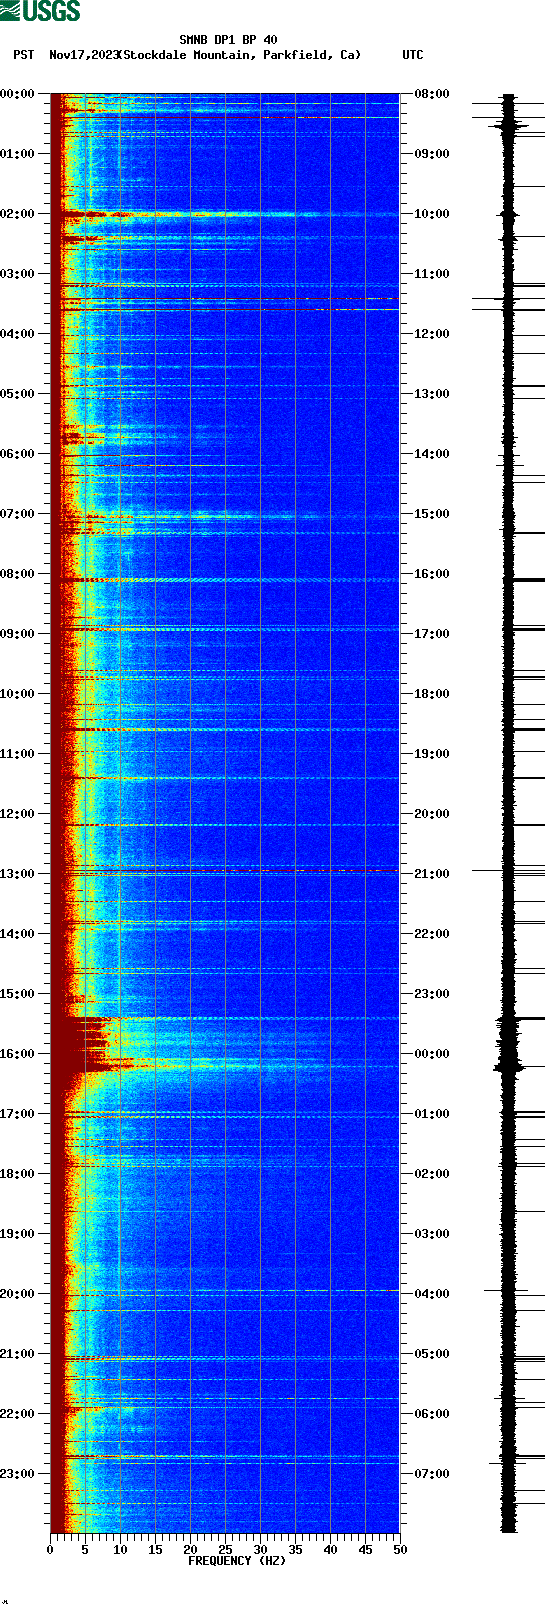Click the 04:00 UTC time label
Image resolution: width=552 pixels, height=1613 pixels.
tap(431, 1294)
